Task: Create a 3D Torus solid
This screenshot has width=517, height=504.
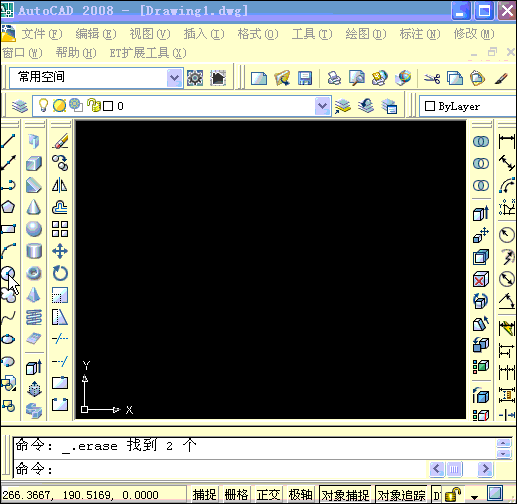Action: (34, 273)
